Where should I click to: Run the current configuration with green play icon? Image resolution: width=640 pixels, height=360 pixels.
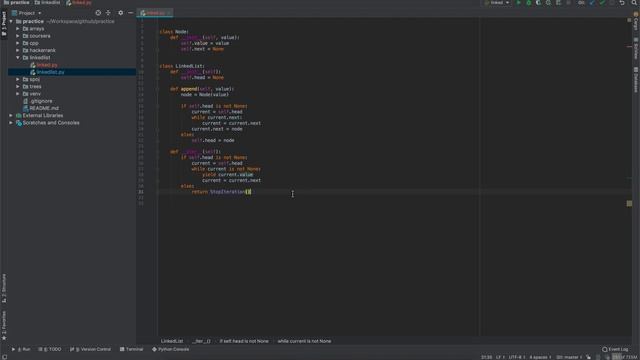coord(518,3)
